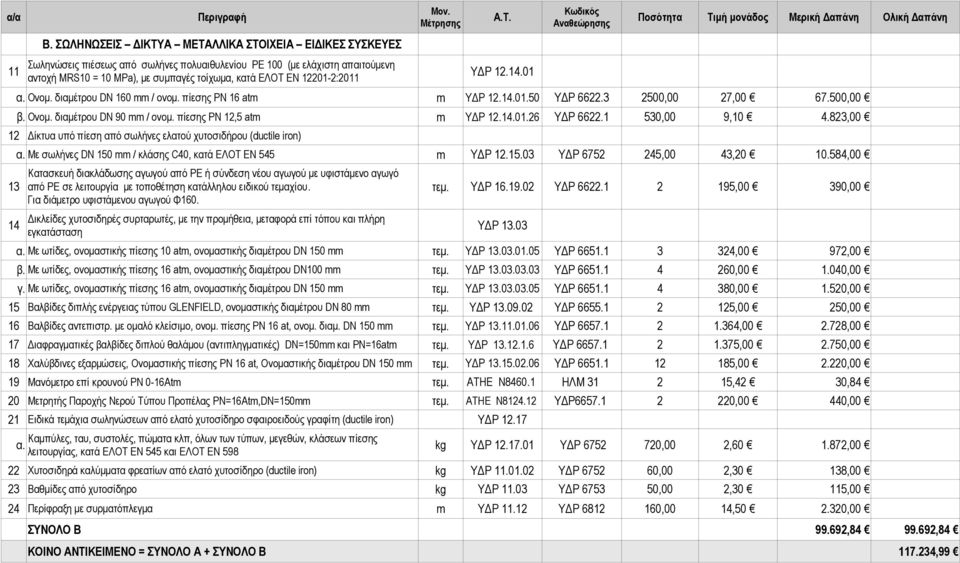Click description 'Μετρητής Παροχής Νερού Τύπου Προπέλας'

tap(119, 401)
